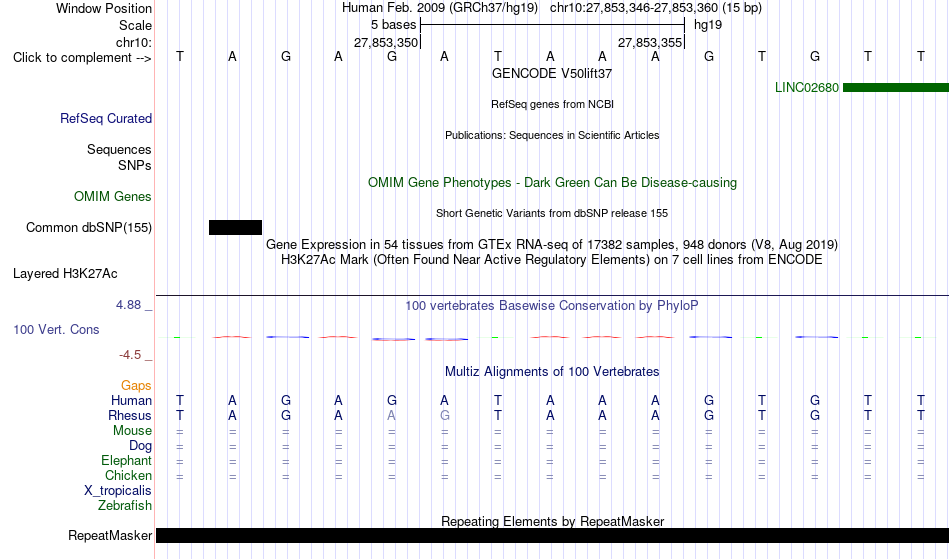The image size is (950, 559).
Task: Click the OMIM Gene Phenotypes track title
Action: [552, 182]
